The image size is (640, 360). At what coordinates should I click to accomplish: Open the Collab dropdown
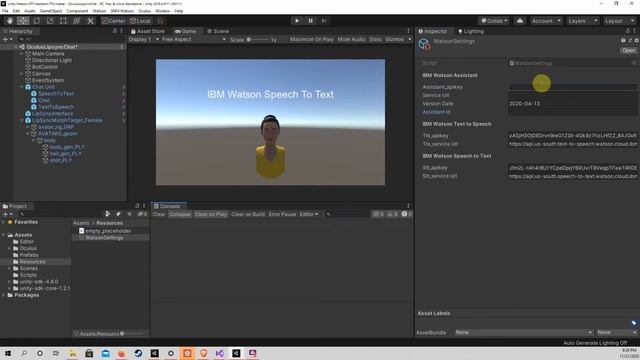click(494, 21)
